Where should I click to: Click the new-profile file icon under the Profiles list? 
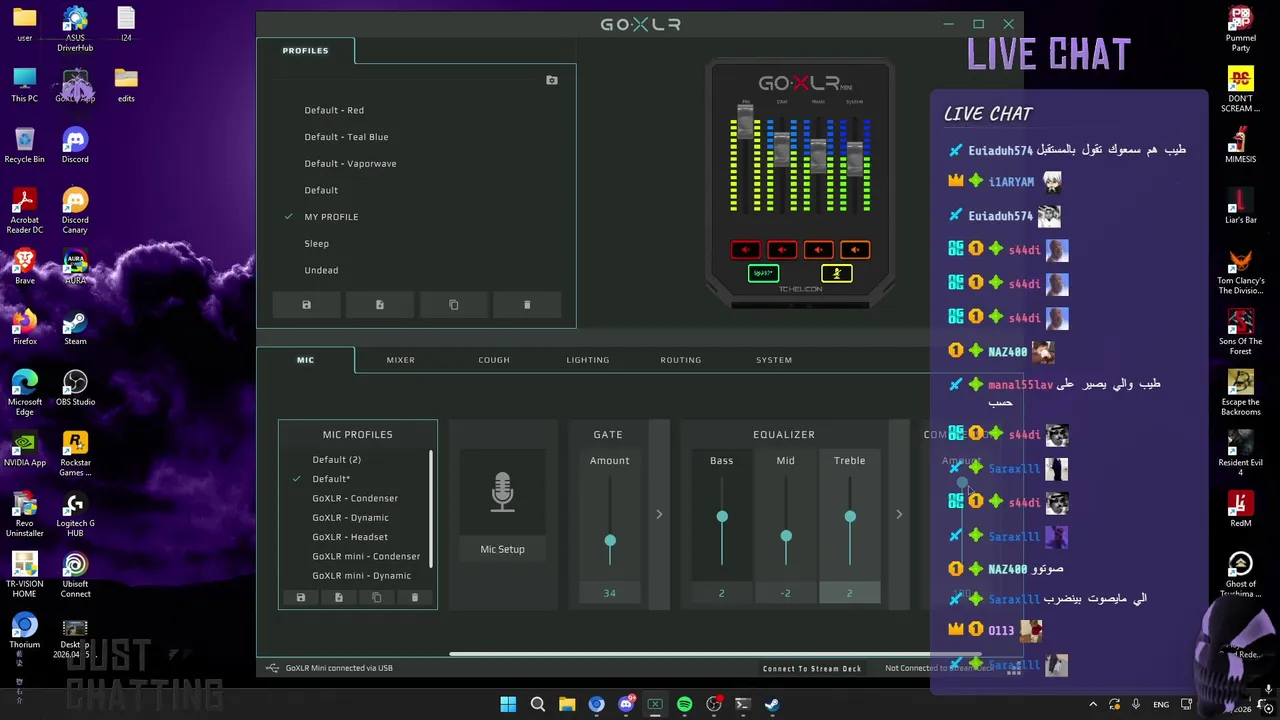[x=380, y=305]
